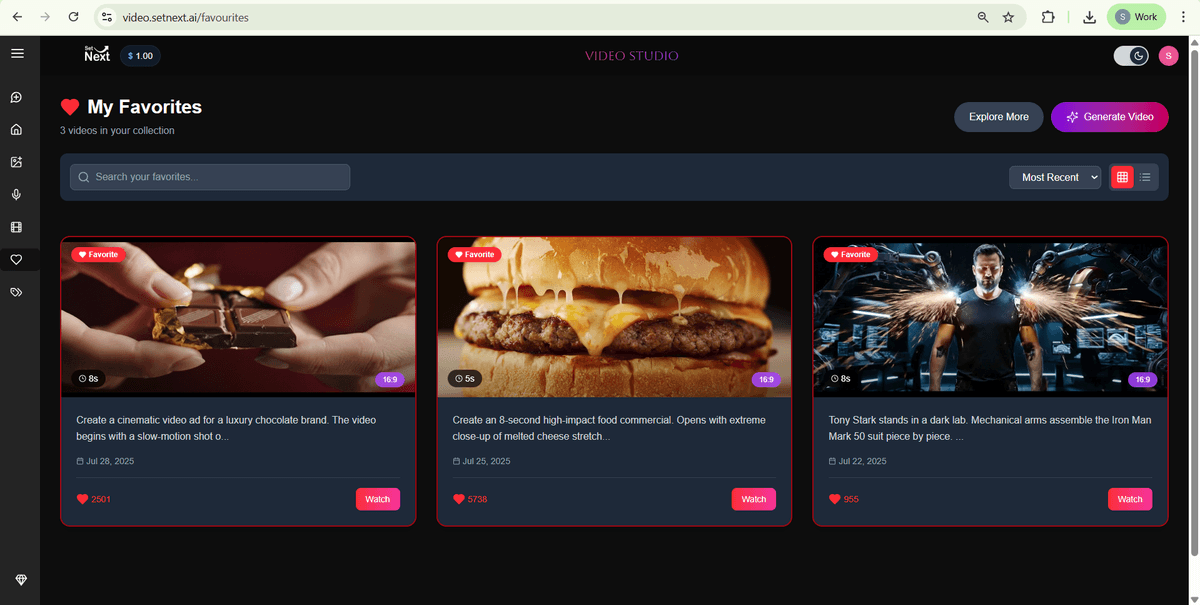
Task: Select the Favorites heart item in the sidebar
Action: (x=16, y=260)
